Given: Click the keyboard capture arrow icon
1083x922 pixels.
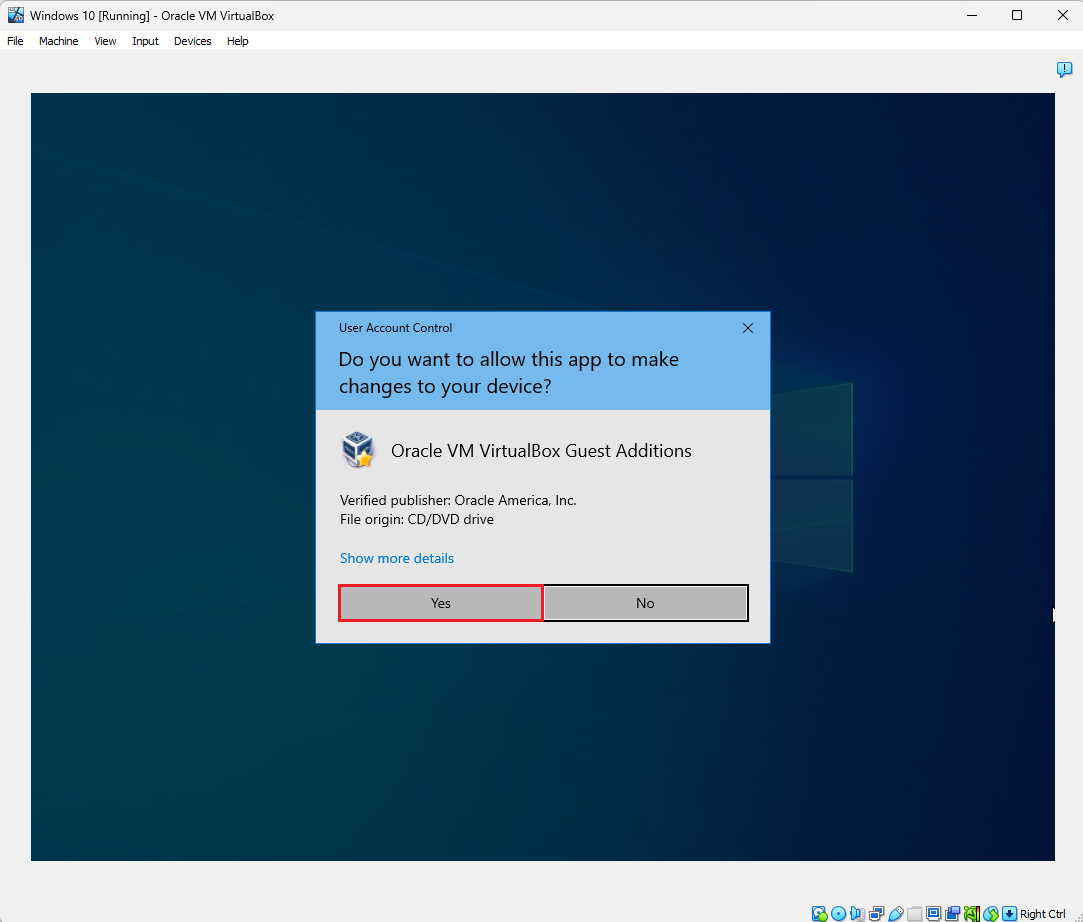Looking at the screenshot, I should click(1010, 914).
